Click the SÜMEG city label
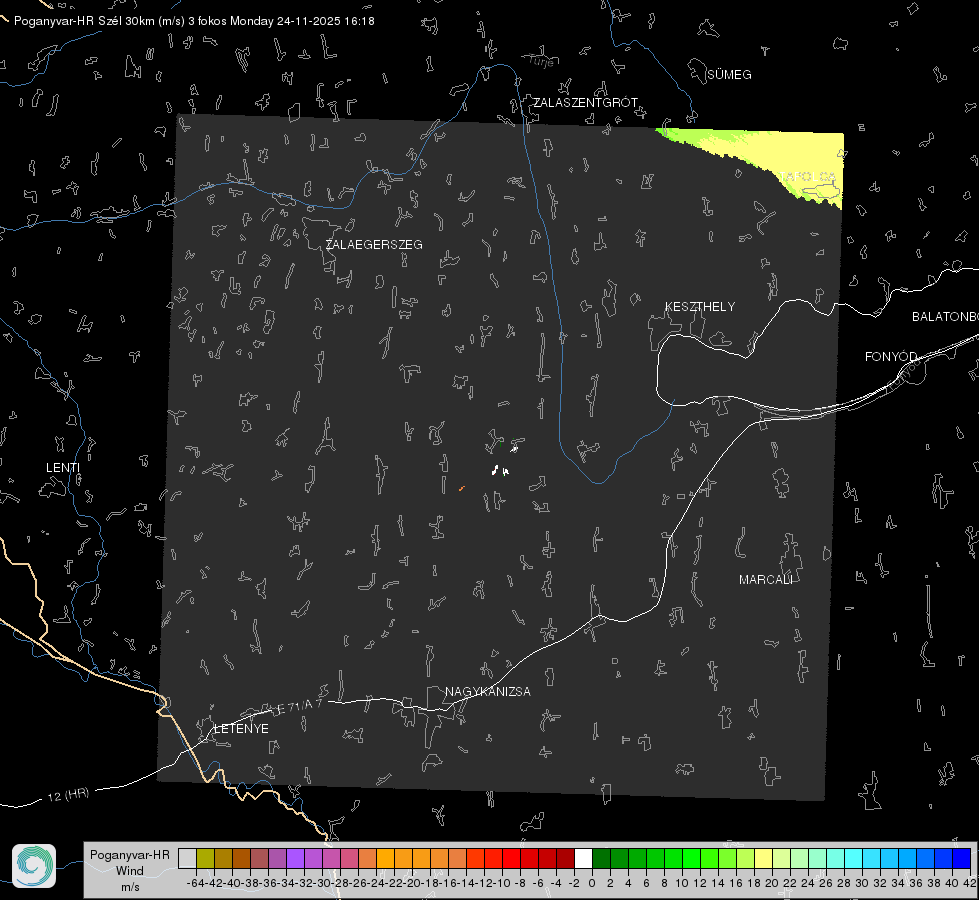Screen dimensions: 979x900 click(729, 75)
